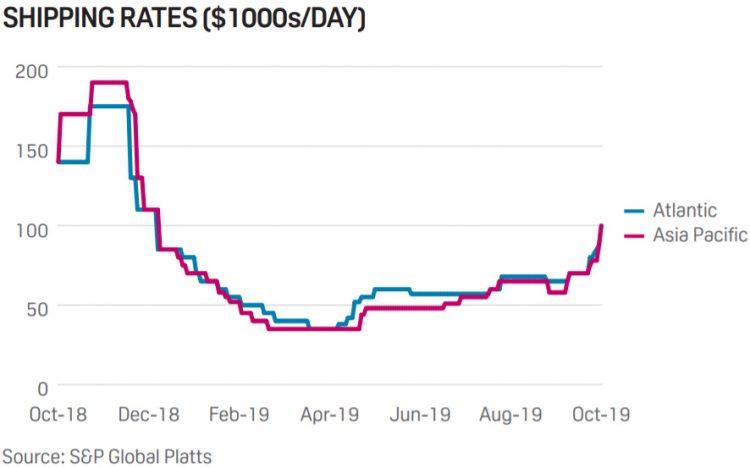750x468 pixels.
Task: Select the Atlantic legend label
Action: [x=684, y=211]
